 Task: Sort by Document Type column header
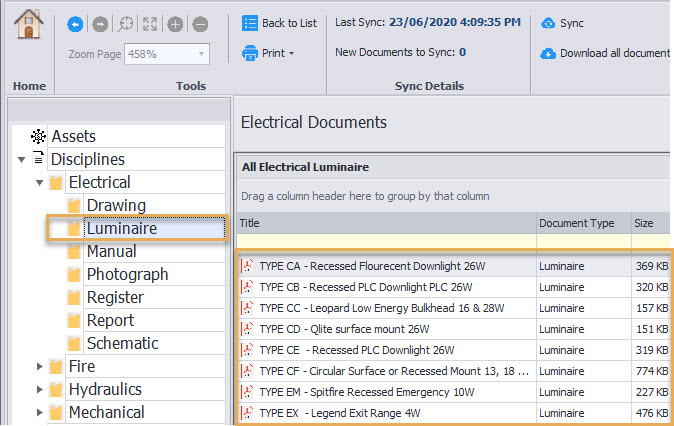[x=584, y=223]
